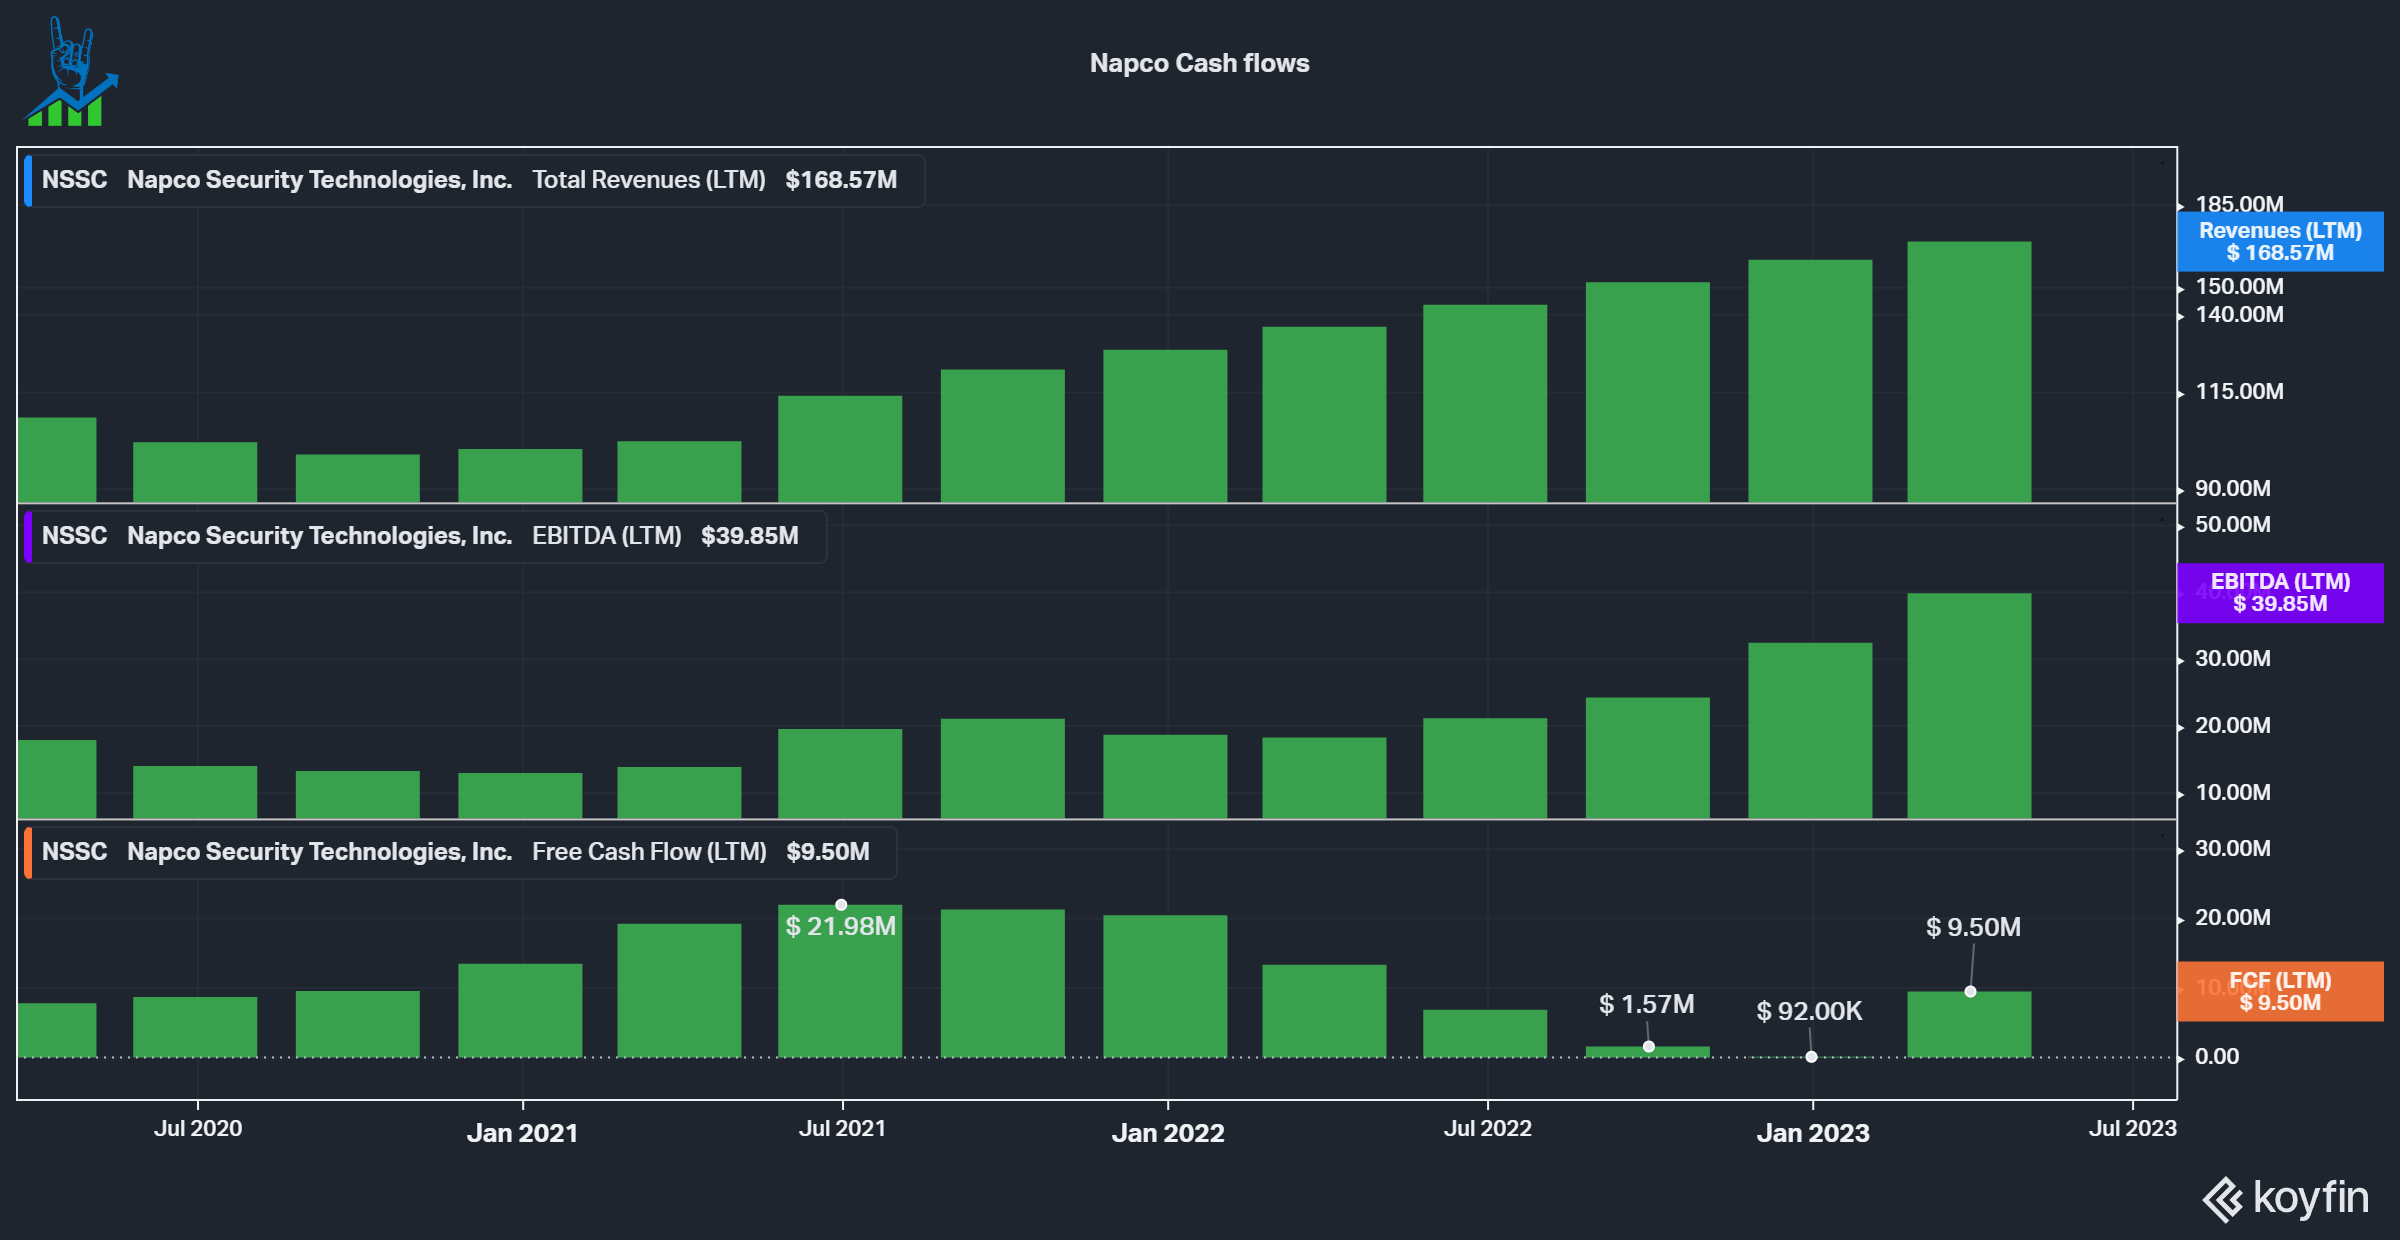Image resolution: width=2400 pixels, height=1240 pixels.
Task: Click NSSC ticker in the Free Cash Flow legend
Action: pyautogui.click(x=74, y=852)
